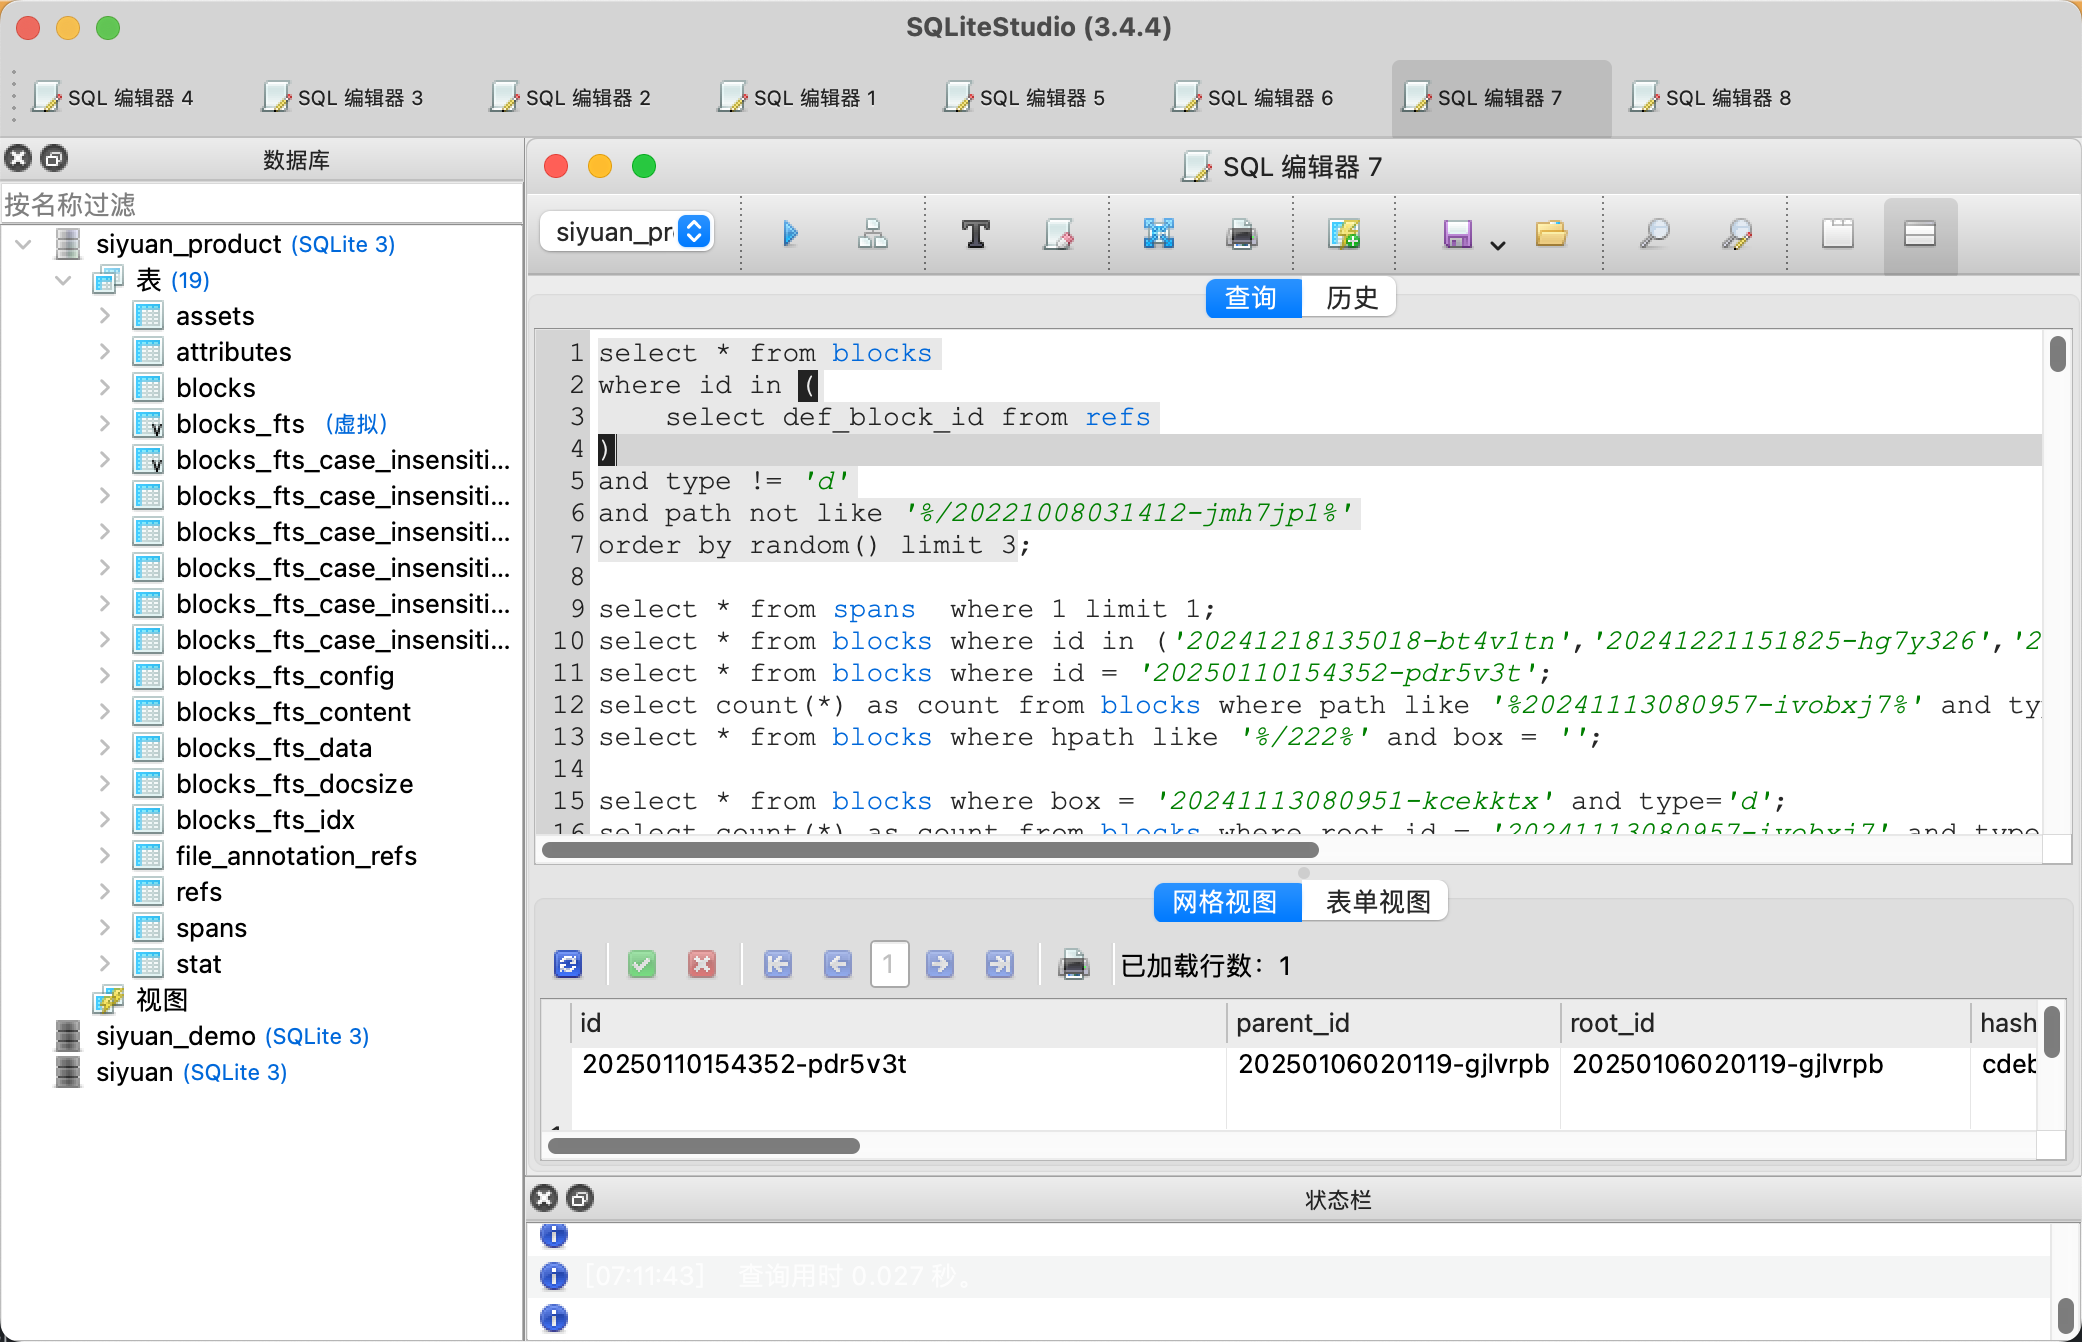Switch to 表单视图 form view

[1377, 902]
